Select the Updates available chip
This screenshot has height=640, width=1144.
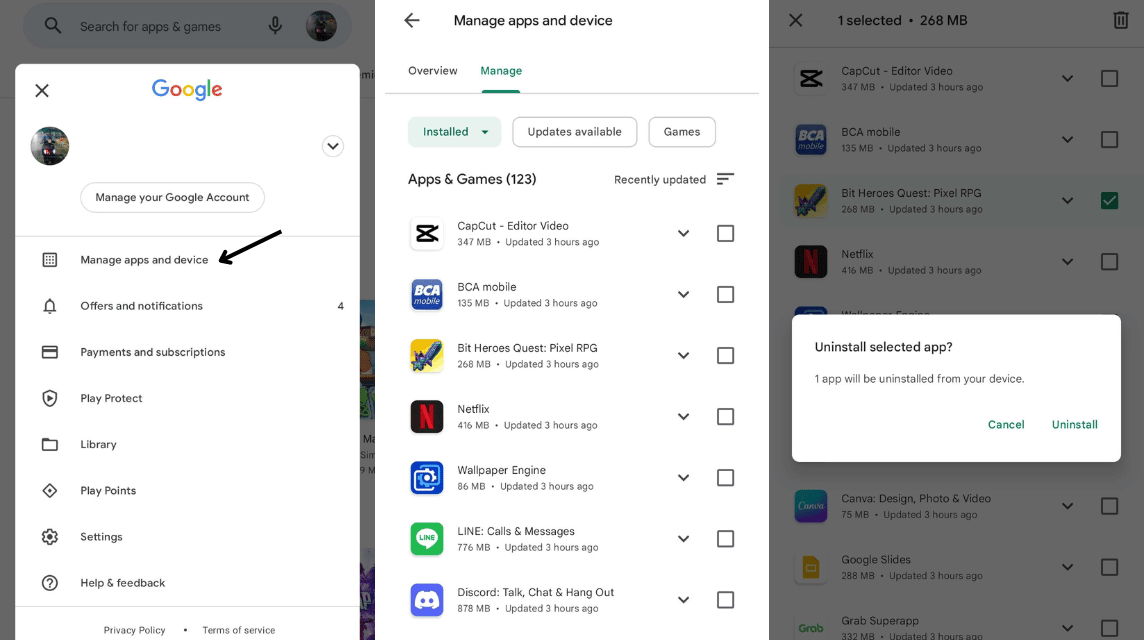(x=575, y=132)
